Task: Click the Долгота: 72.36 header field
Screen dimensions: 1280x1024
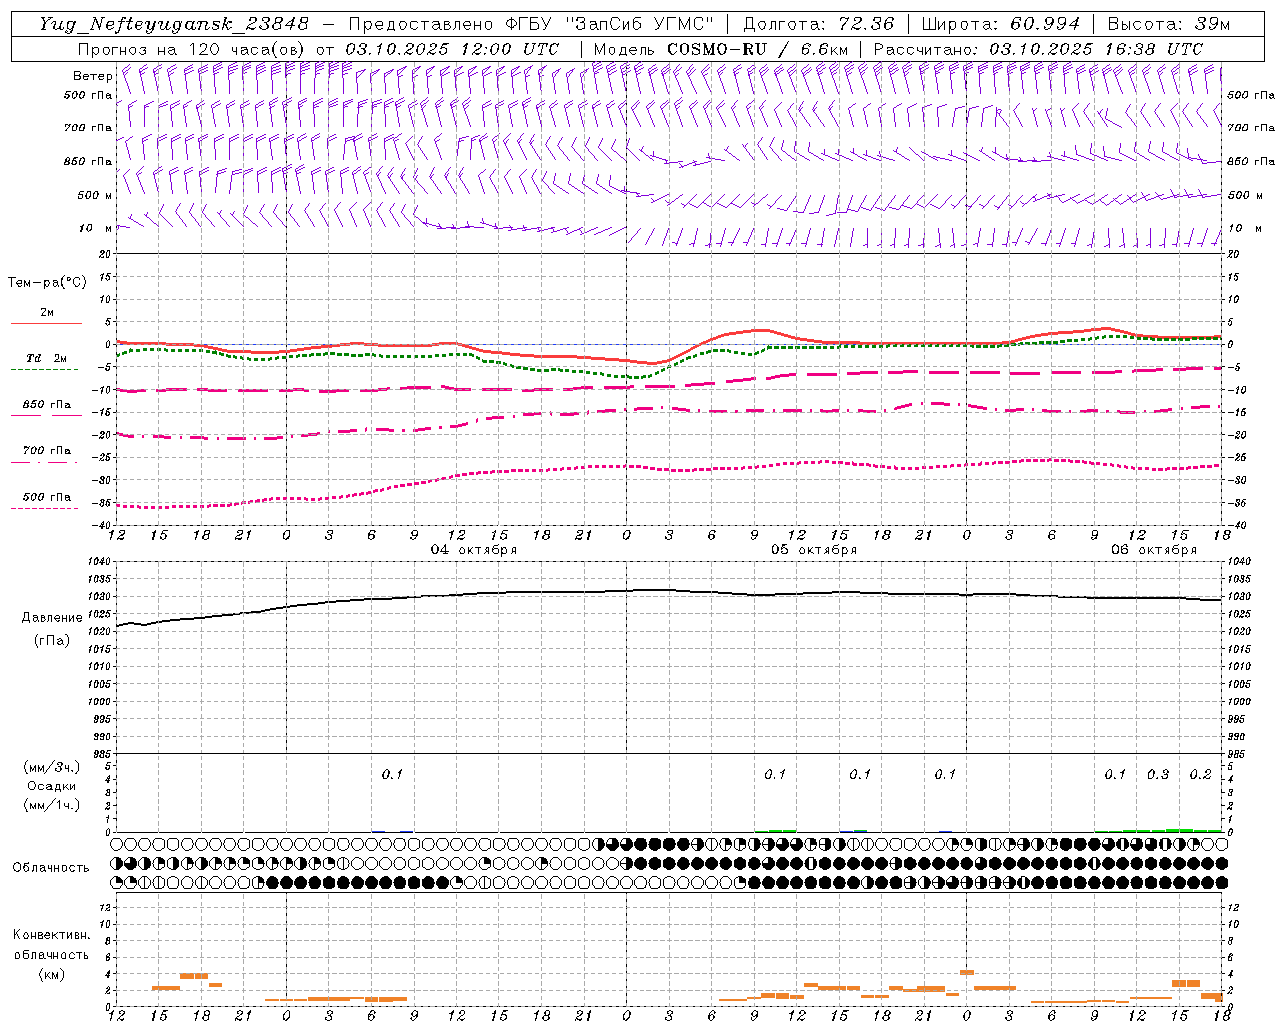Action: (x=819, y=24)
